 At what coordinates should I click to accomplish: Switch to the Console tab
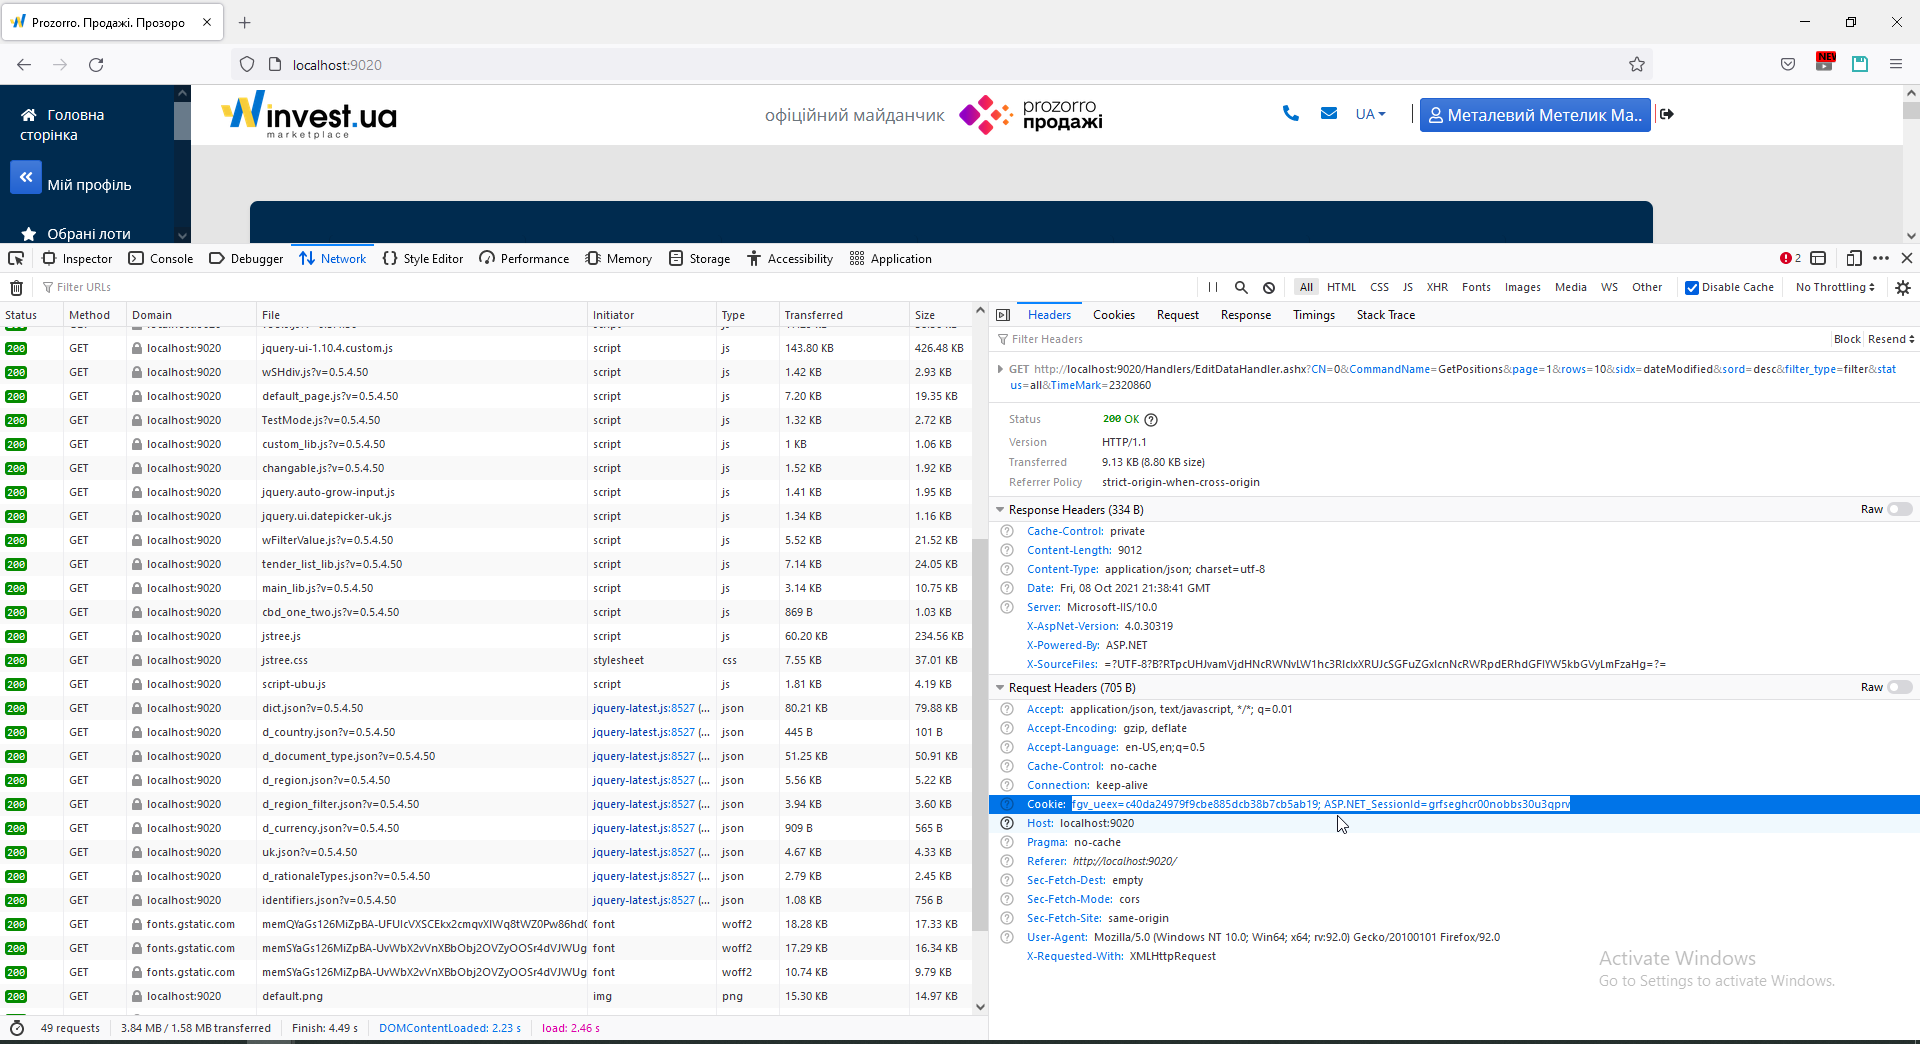click(161, 258)
